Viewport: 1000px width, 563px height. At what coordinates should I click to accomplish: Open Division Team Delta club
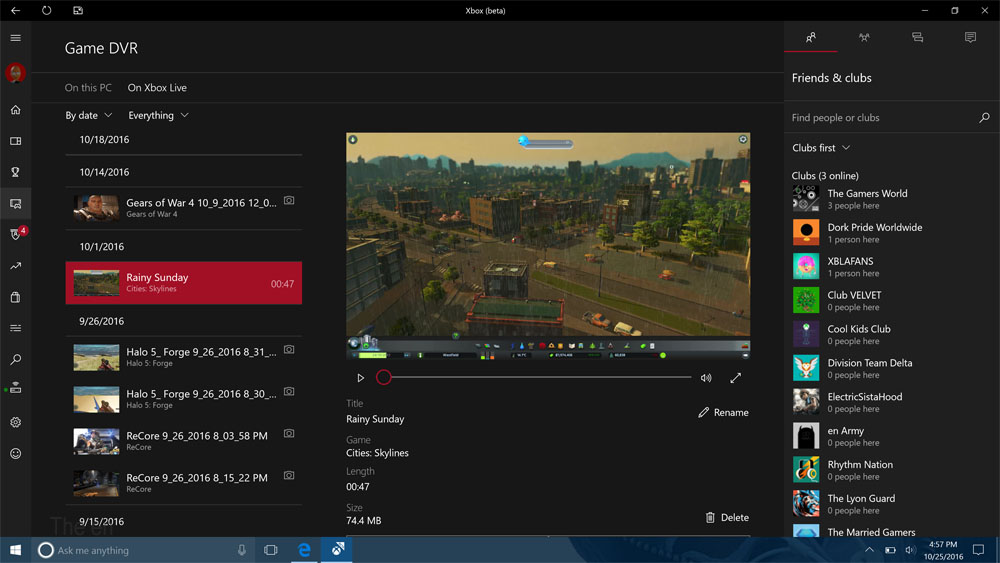click(x=890, y=368)
